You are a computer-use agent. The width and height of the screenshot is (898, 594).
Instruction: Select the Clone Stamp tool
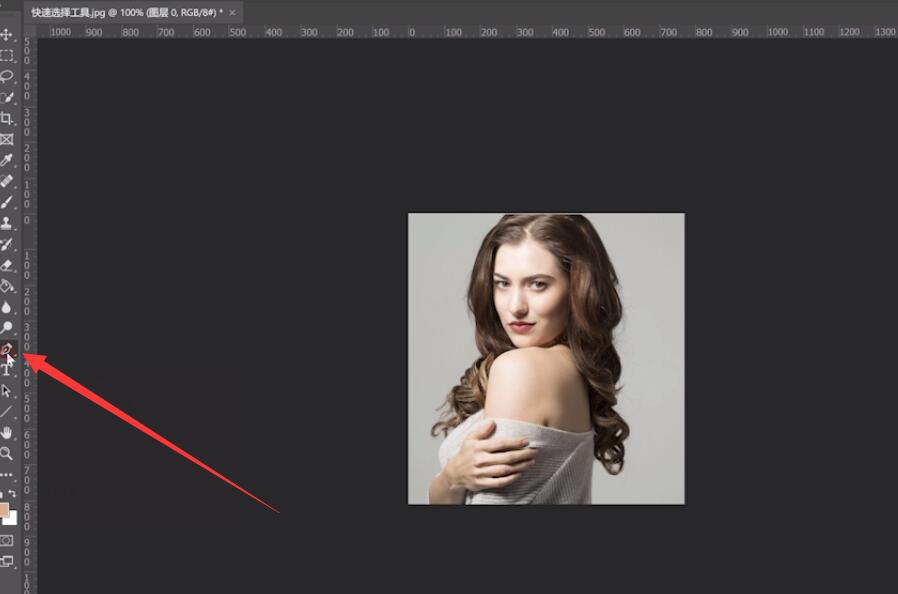click(7, 223)
